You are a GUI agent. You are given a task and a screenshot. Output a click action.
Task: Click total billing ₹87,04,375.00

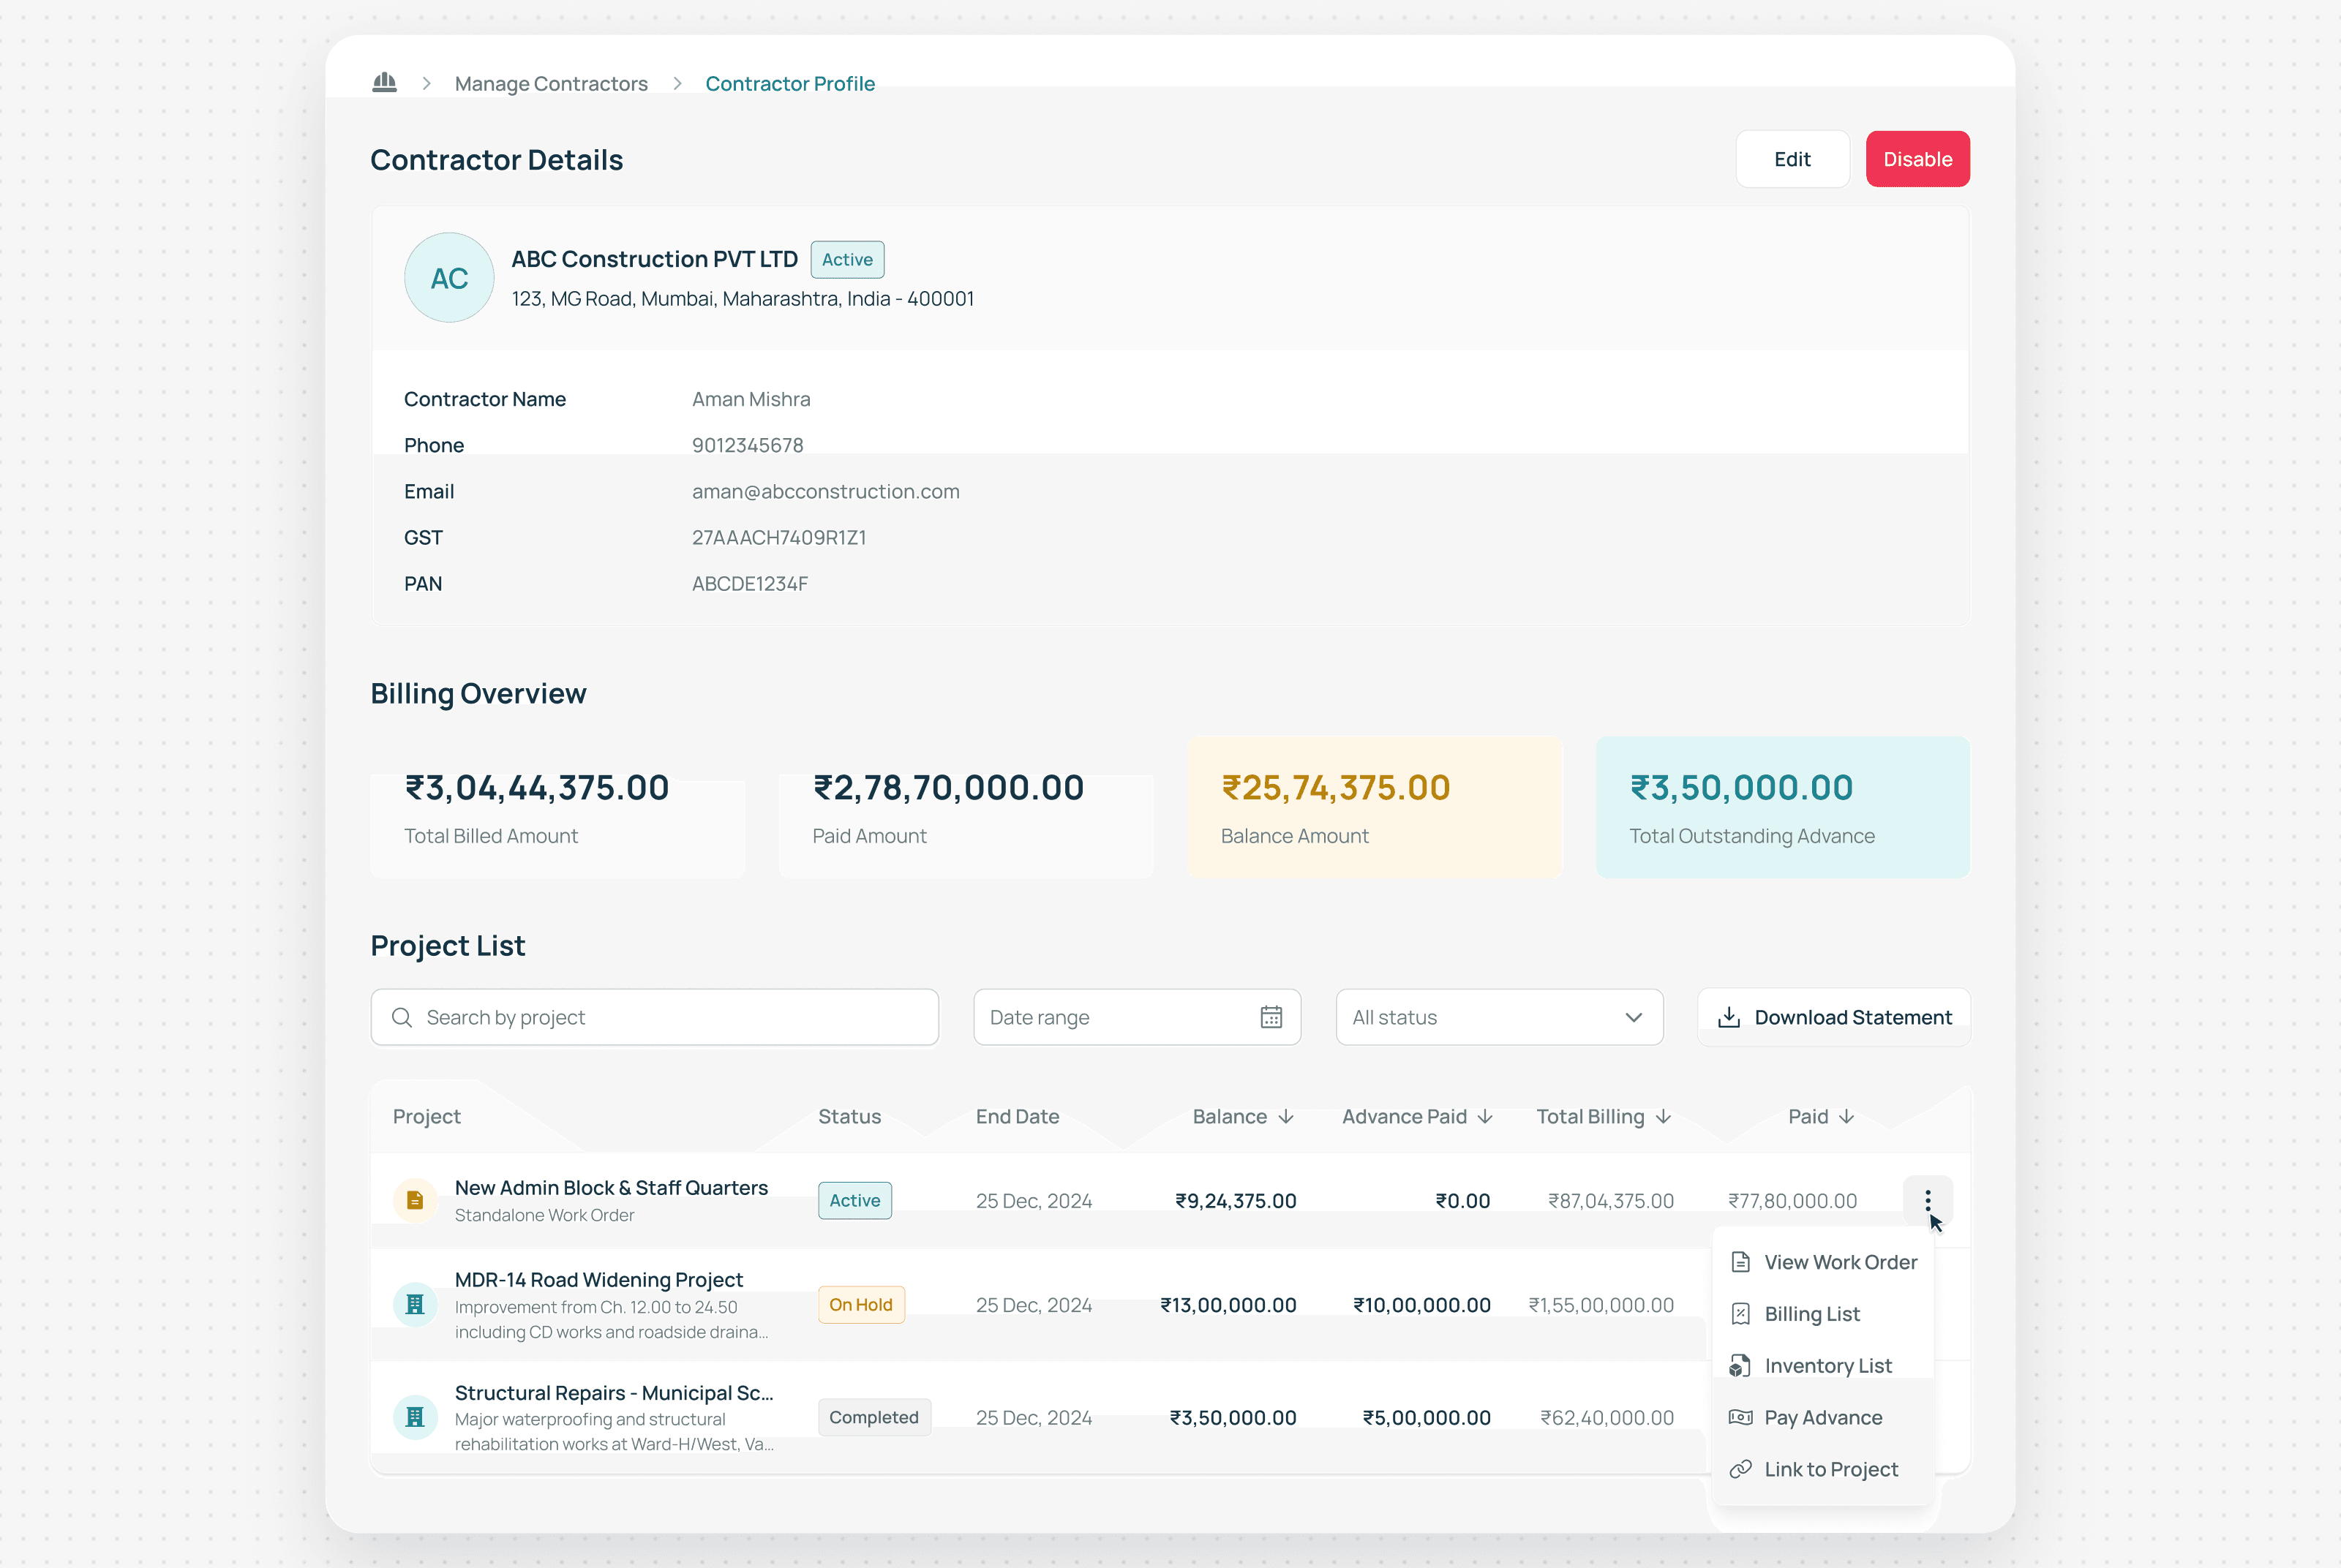pos(1611,1200)
